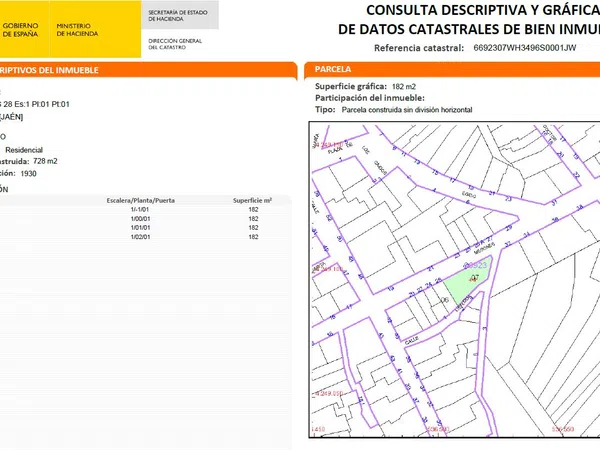Select the 728 m2 built surface value
This screenshot has width=600, height=450.
[x=45, y=161]
